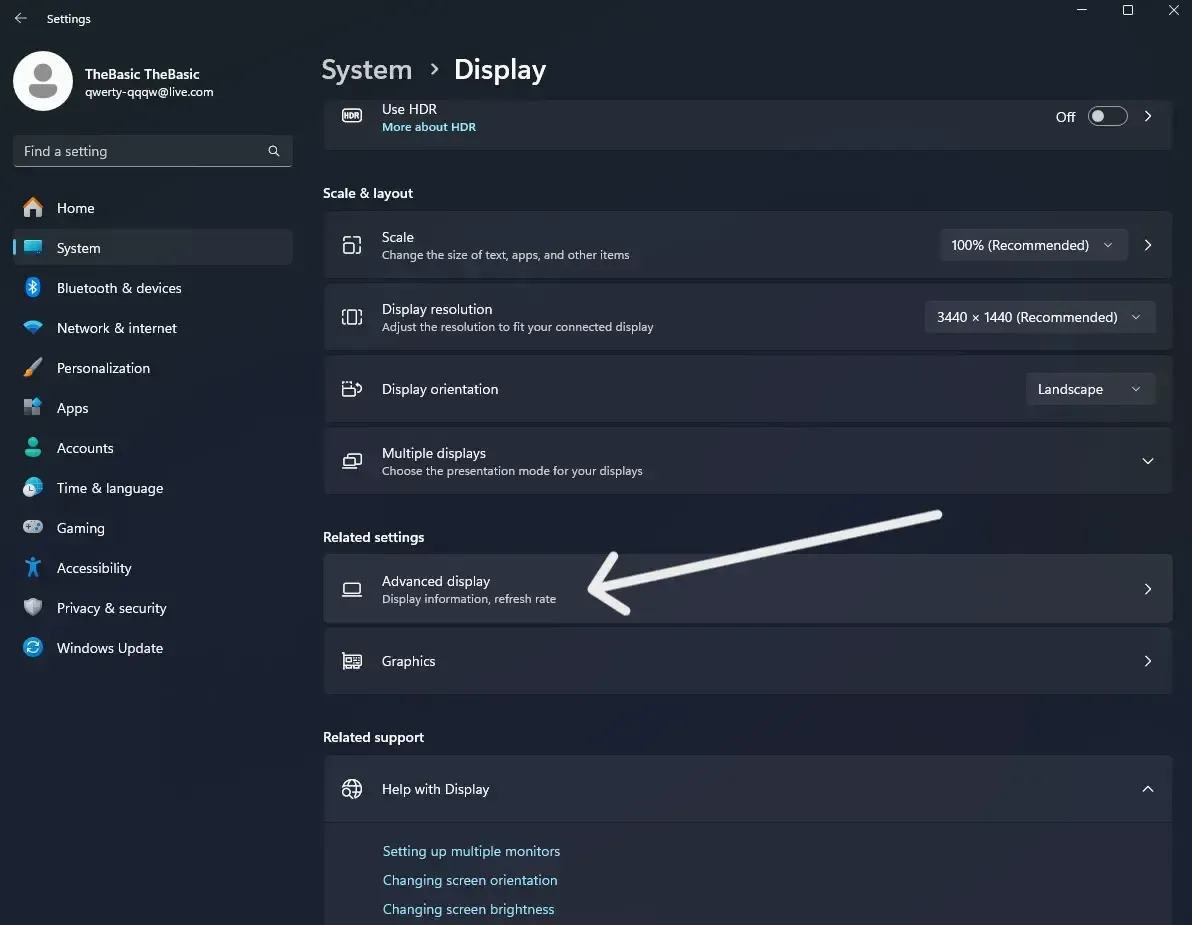Click the Accessibility figure icon
The width and height of the screenshot is (1192, 925).
pos(33,567)
